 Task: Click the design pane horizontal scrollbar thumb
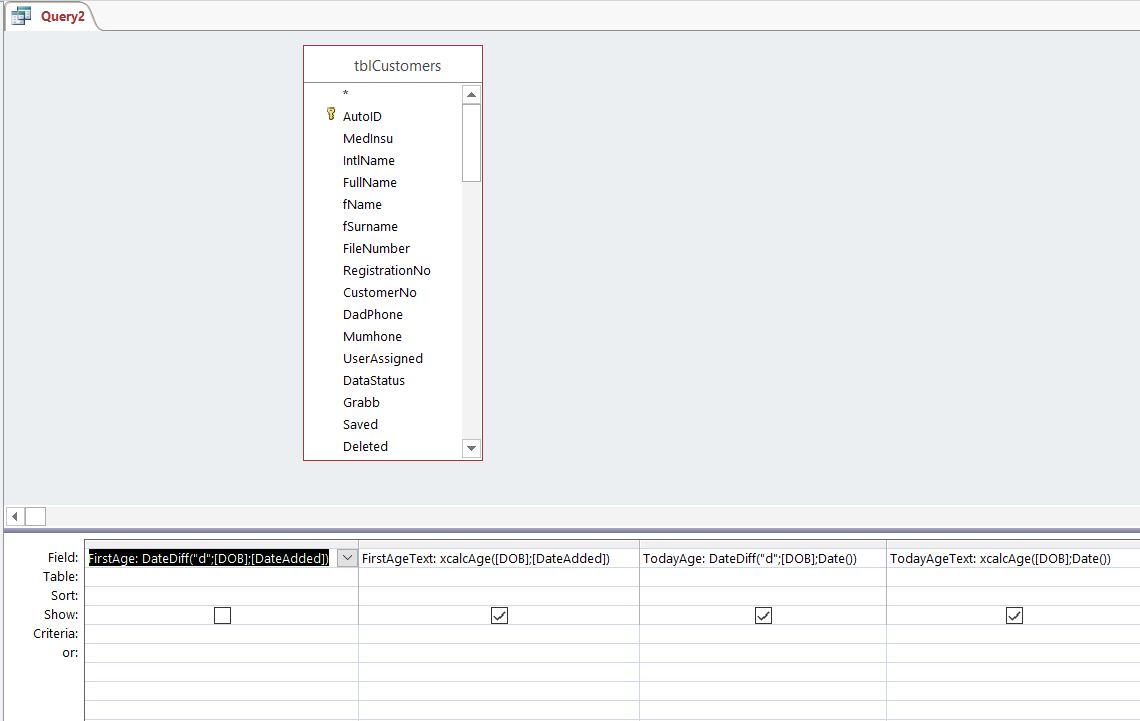pyautogui.click(x=36, y=516)
